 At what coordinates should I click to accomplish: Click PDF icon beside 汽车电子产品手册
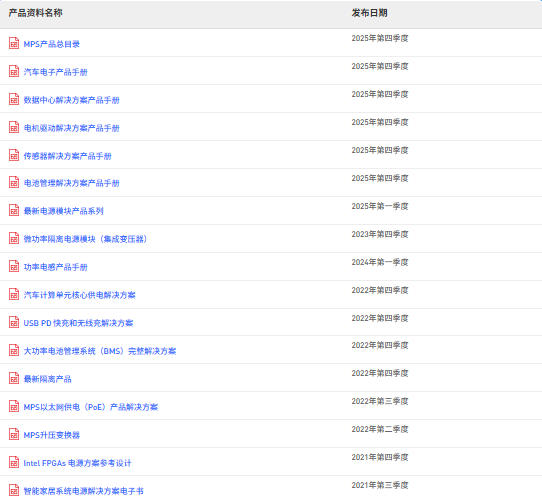(x=14, y=71)
